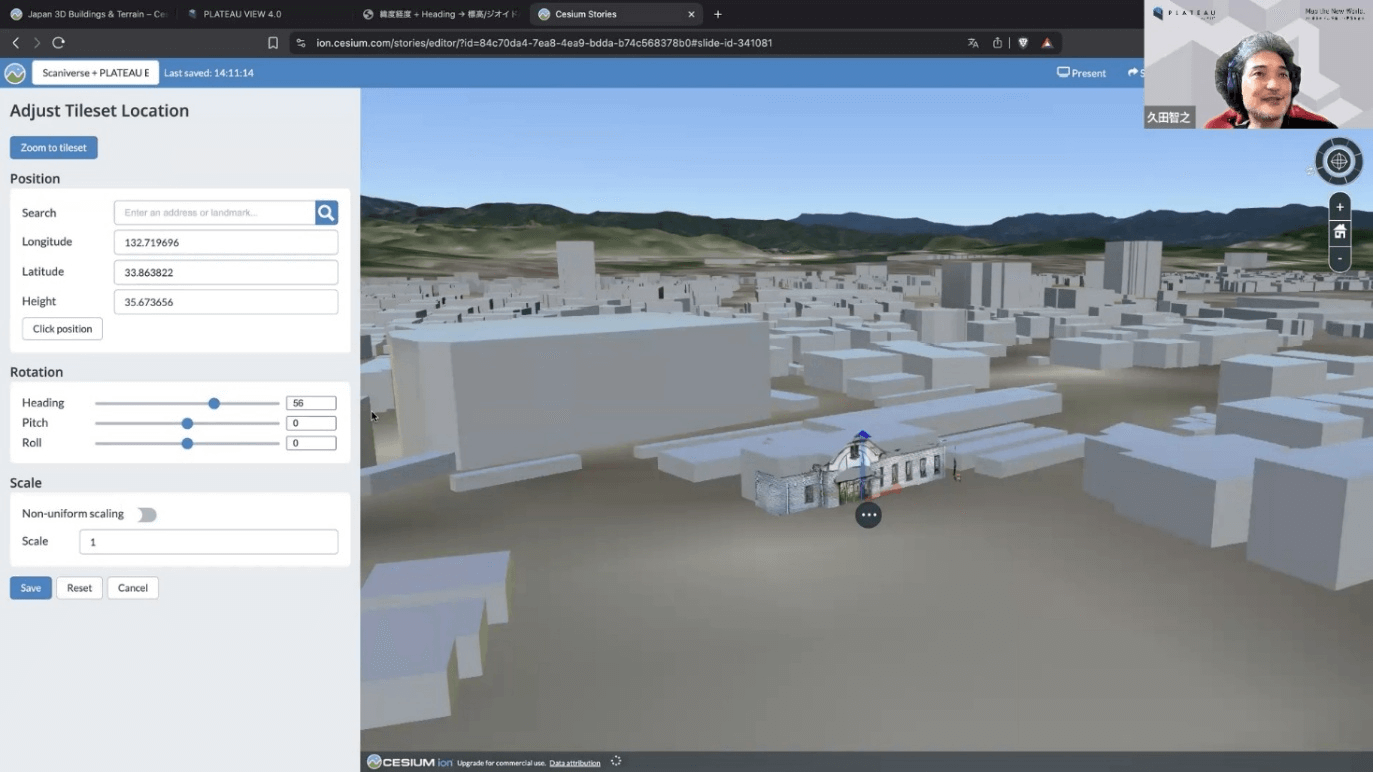Screen dimensions: 1373x772
Task: Switch to the PLATEAU VIEW 4.0 tab
Action: pyautogui.click(x=241, y=14)
